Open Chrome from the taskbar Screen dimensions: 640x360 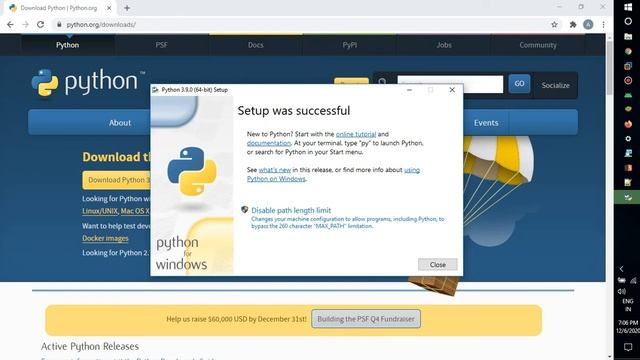(x=628, y=51)
